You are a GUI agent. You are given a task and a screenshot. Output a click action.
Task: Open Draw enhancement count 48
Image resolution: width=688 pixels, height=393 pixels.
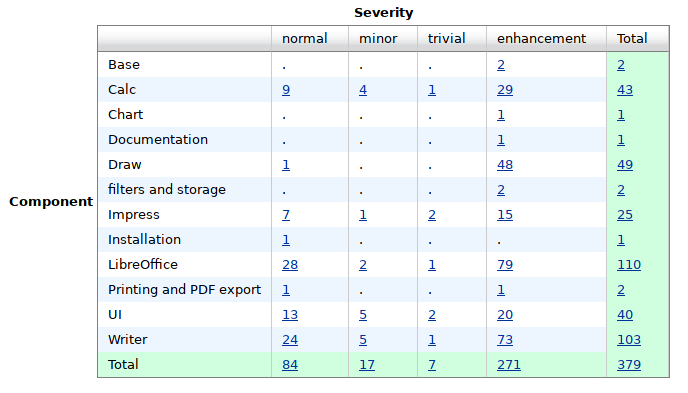pyautogui.click(x=505, y=165)
